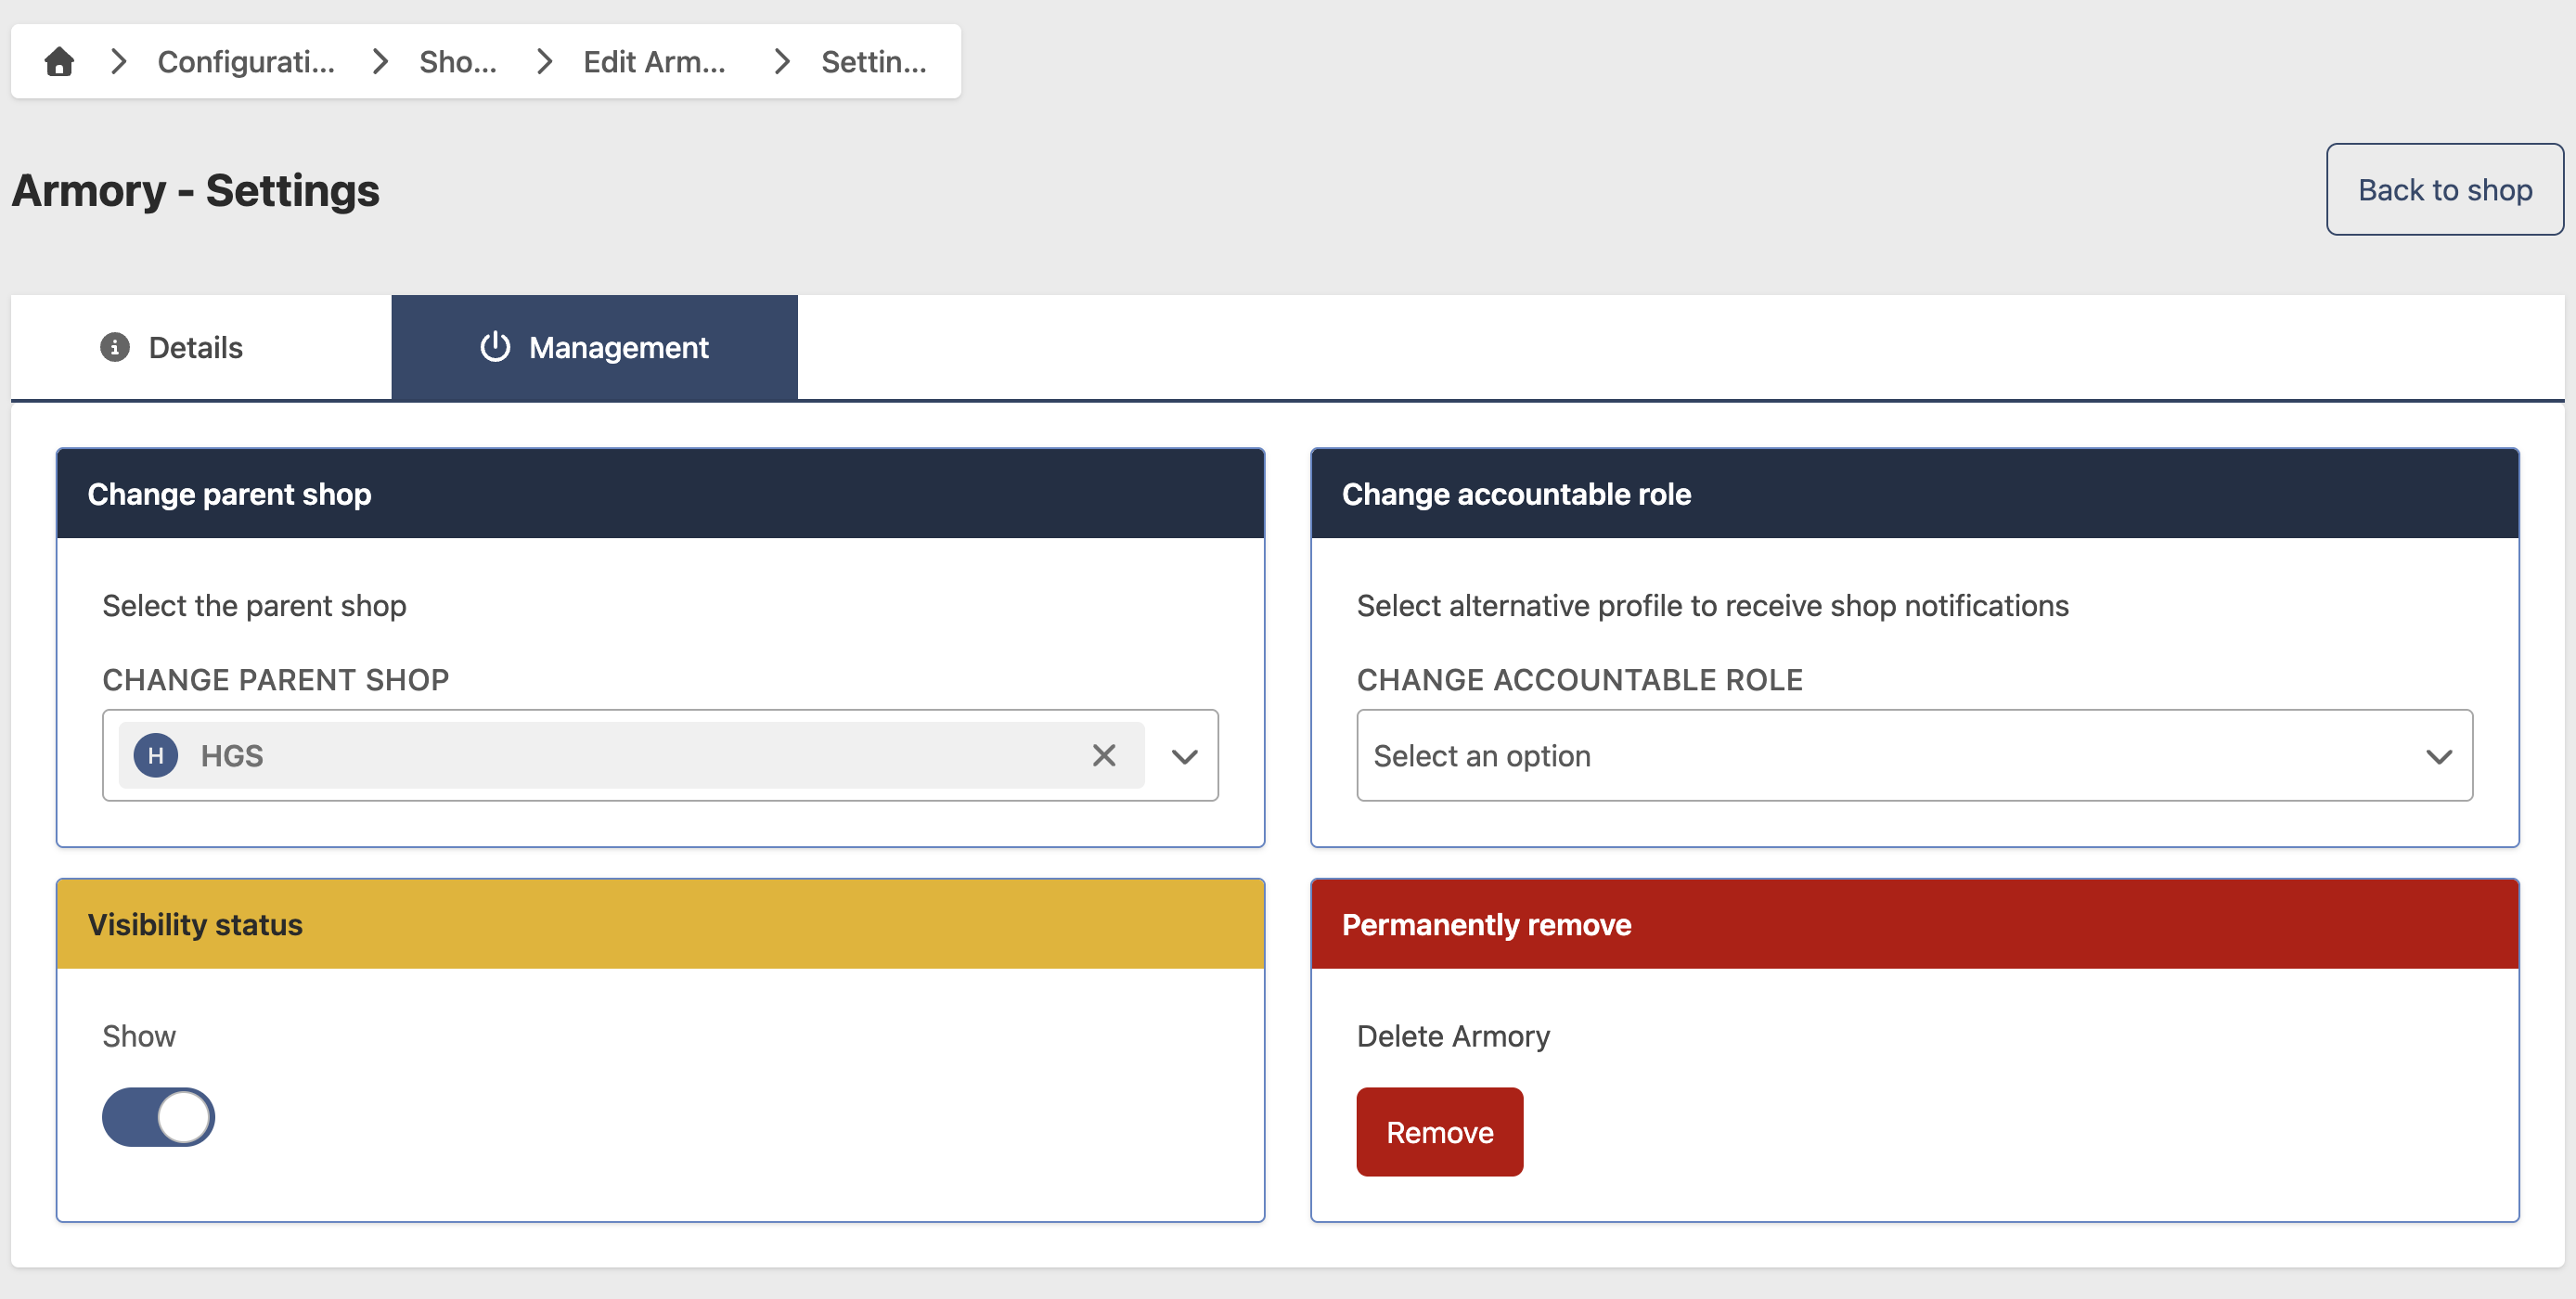The width and height of the screenshot is (2576, 1299).
Task: Click the HGS selected shop text
Action: (232, 756)
